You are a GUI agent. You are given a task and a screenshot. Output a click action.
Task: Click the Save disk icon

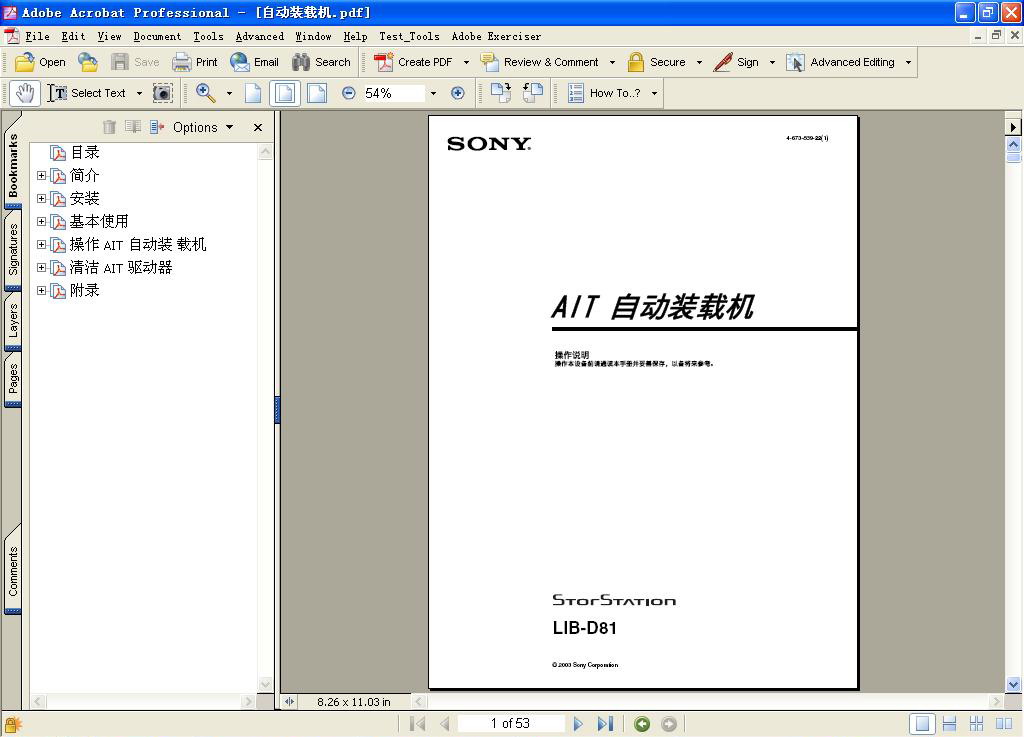[120, 62]
